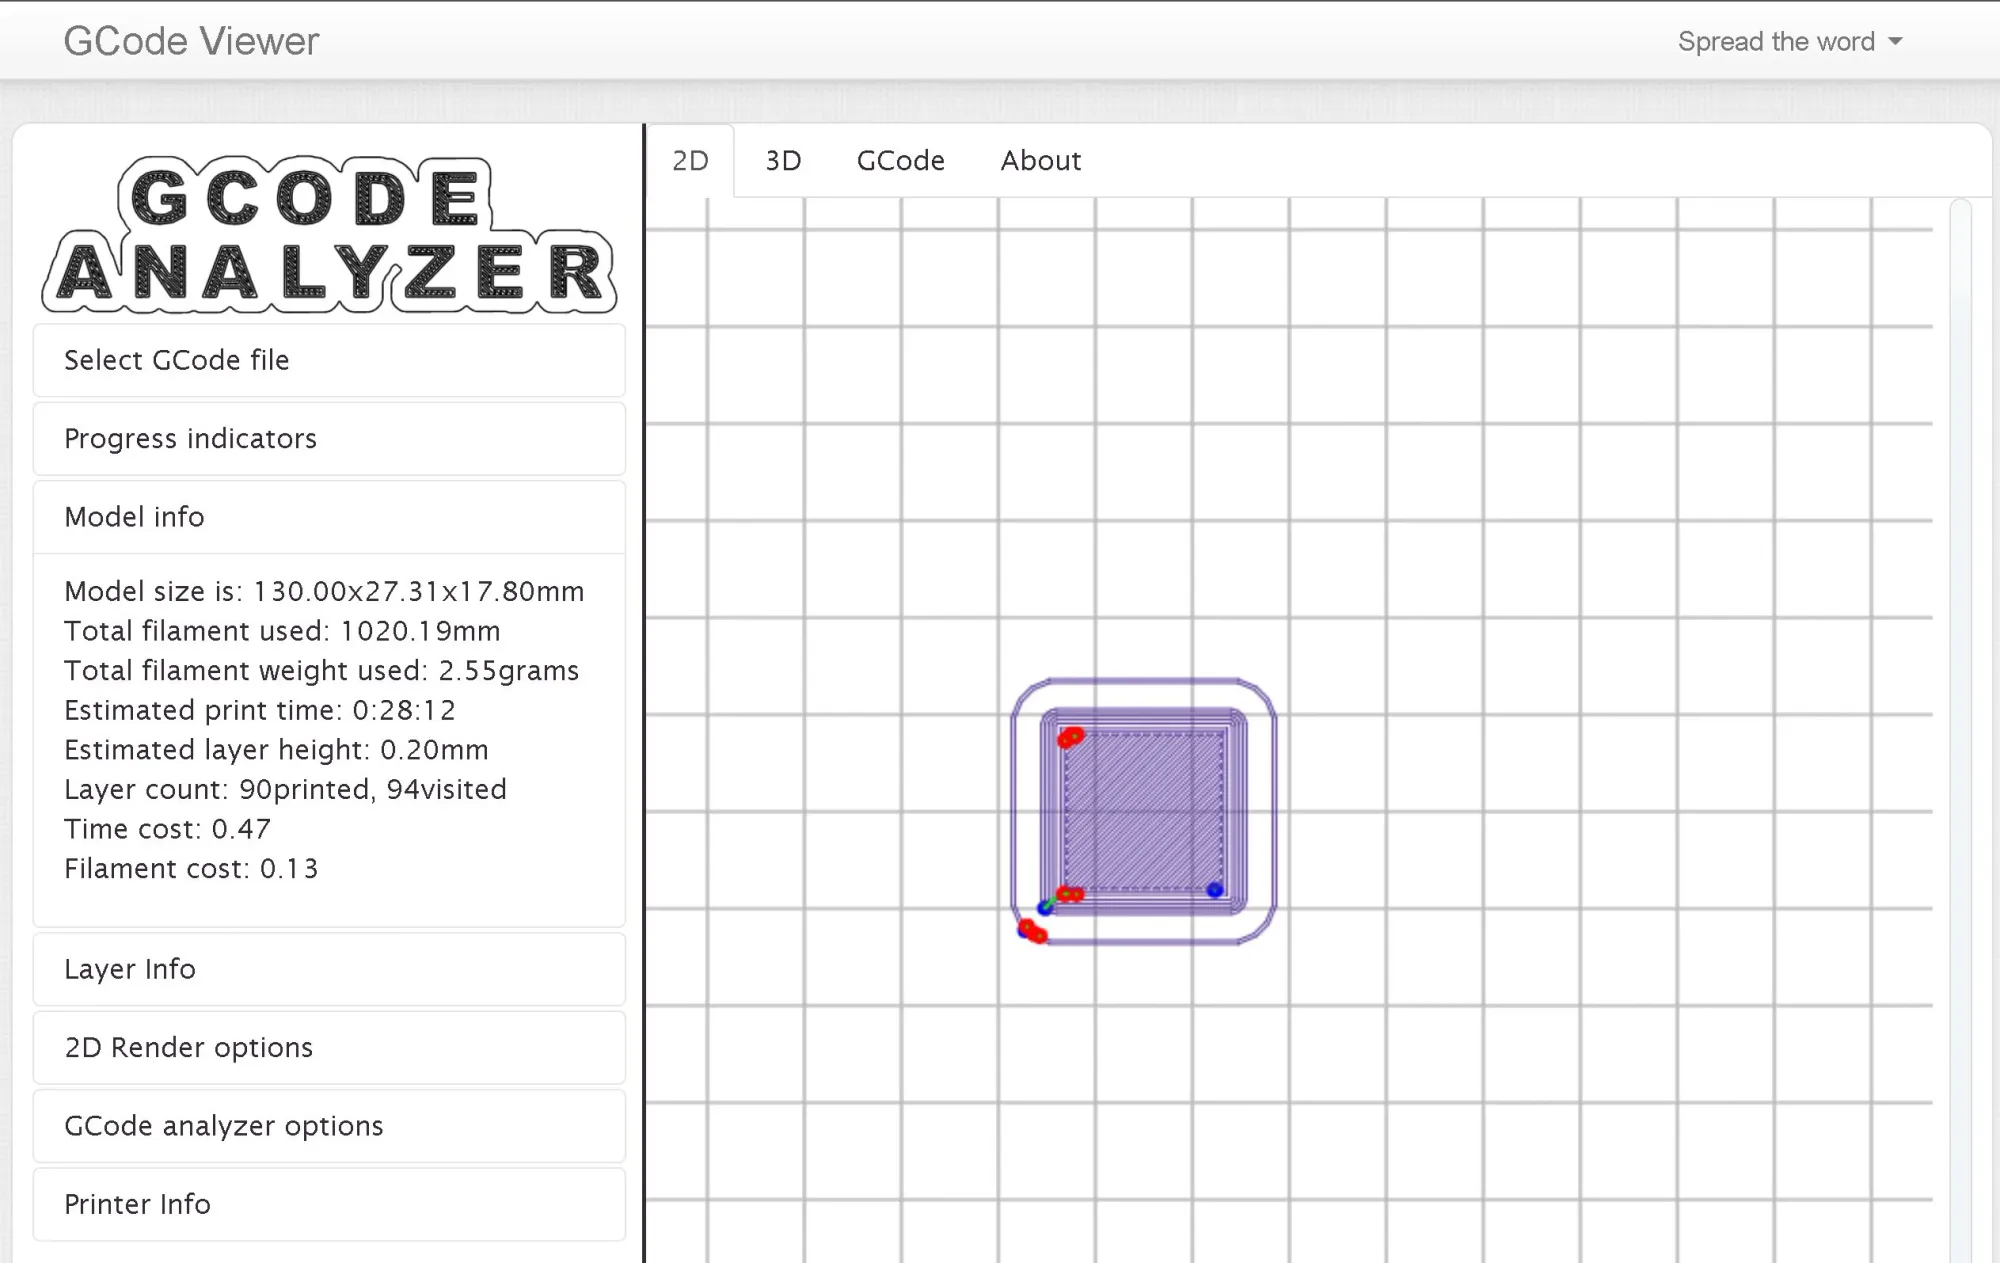Open the 2D Render options panel
The height and width of the screenshot is (1263, 2000).
[x=188, y=1048]
